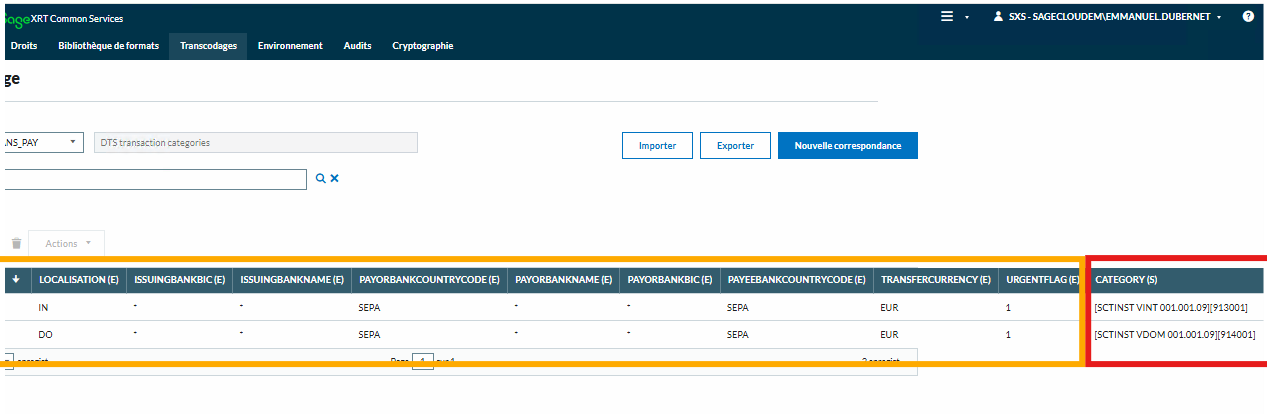
Task: Clear the search with the X icon
Action: pos(335,178)
